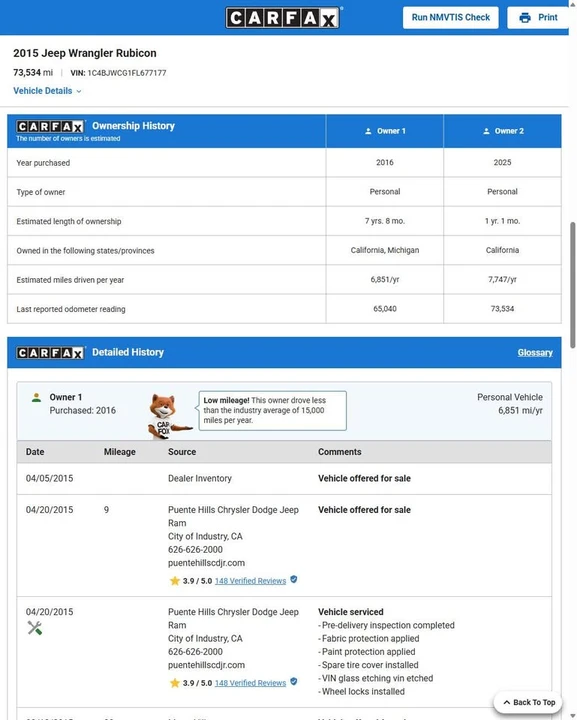Click the 'Personal Vehicle' label in Owner 1 panel
577x720 pixels.
tap(510, 397)
